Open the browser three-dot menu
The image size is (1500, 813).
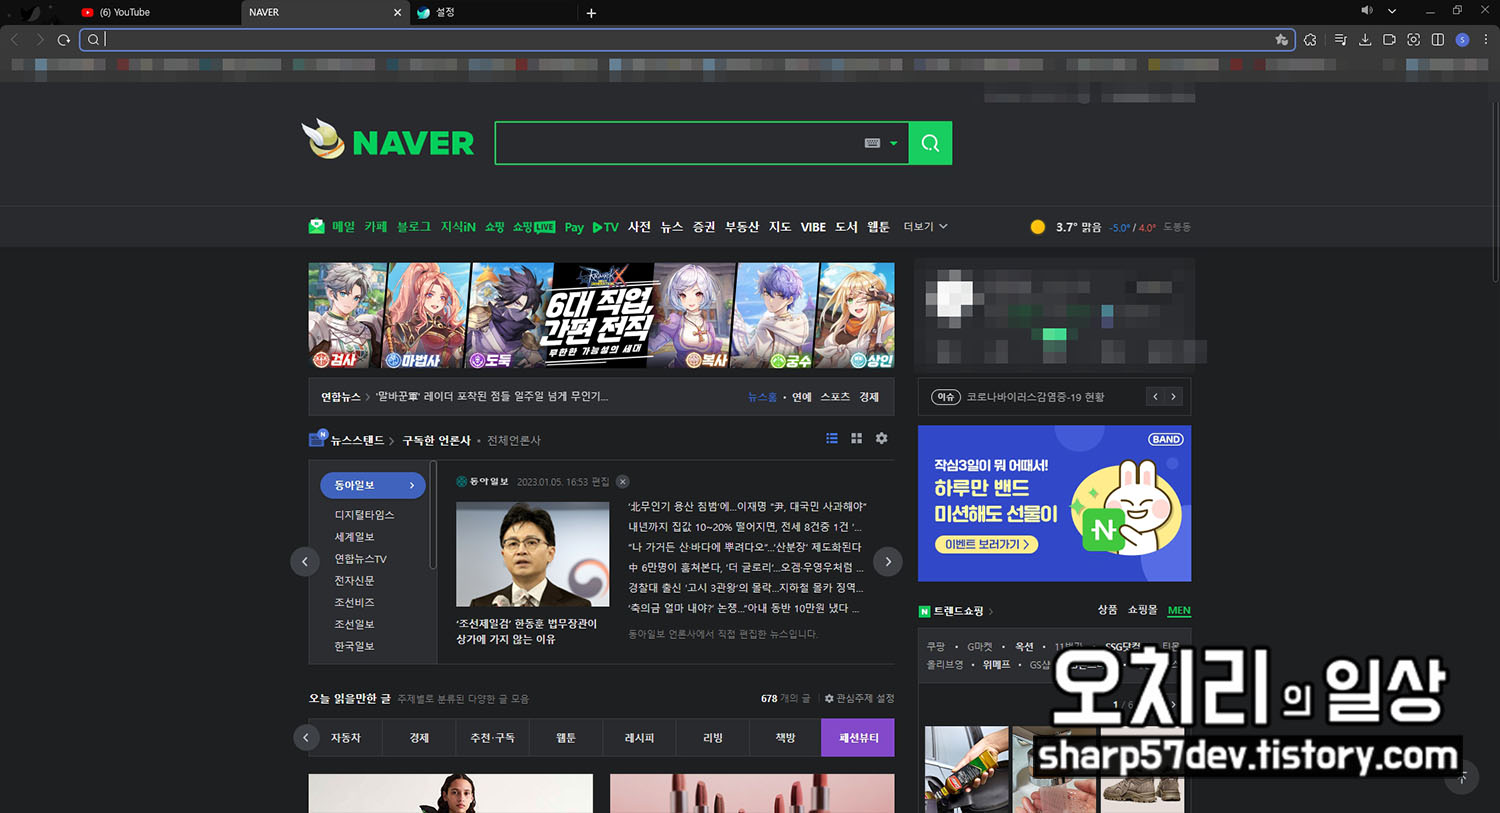[x=1486, y=40]
